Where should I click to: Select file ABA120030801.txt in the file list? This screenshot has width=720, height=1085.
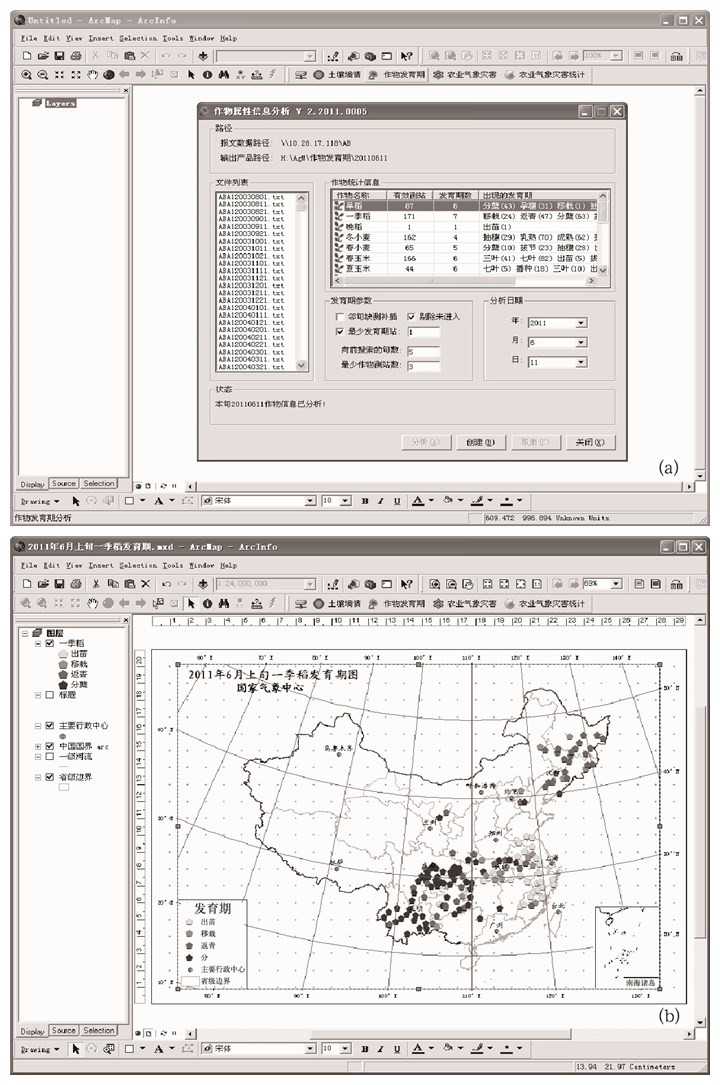tap(250, 199)
